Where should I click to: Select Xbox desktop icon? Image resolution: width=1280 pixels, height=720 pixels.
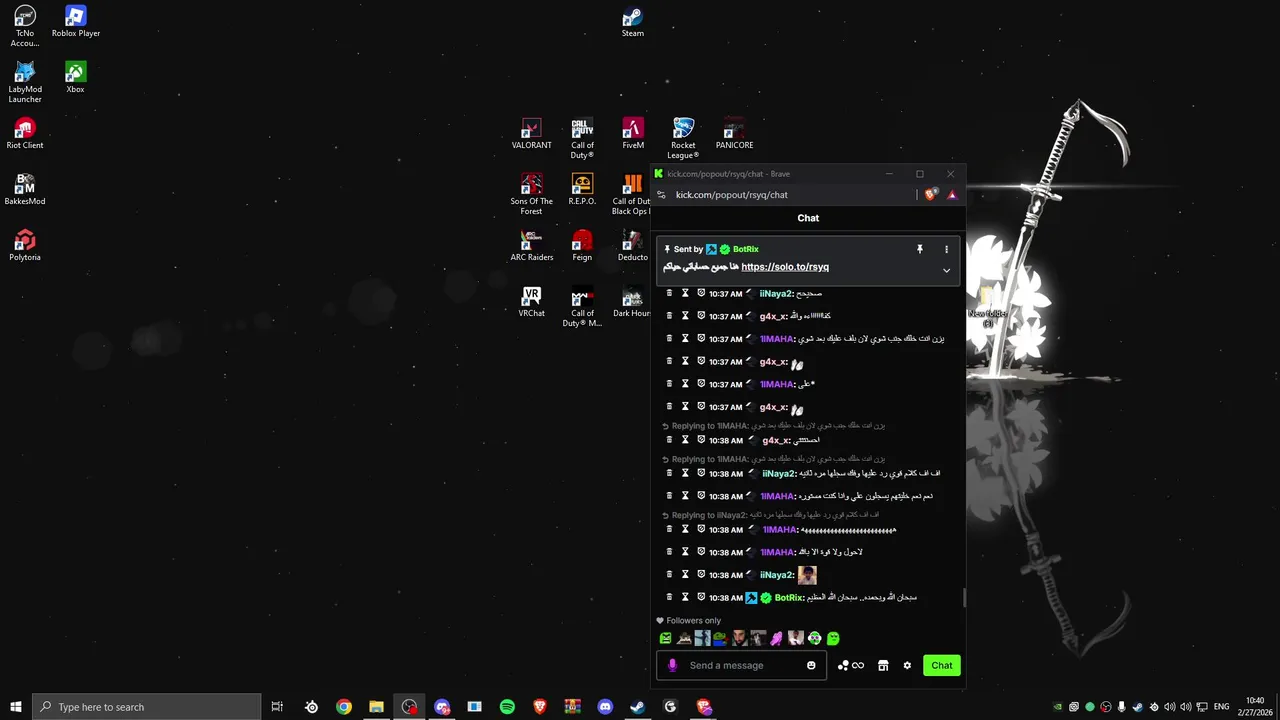point(76,78)
